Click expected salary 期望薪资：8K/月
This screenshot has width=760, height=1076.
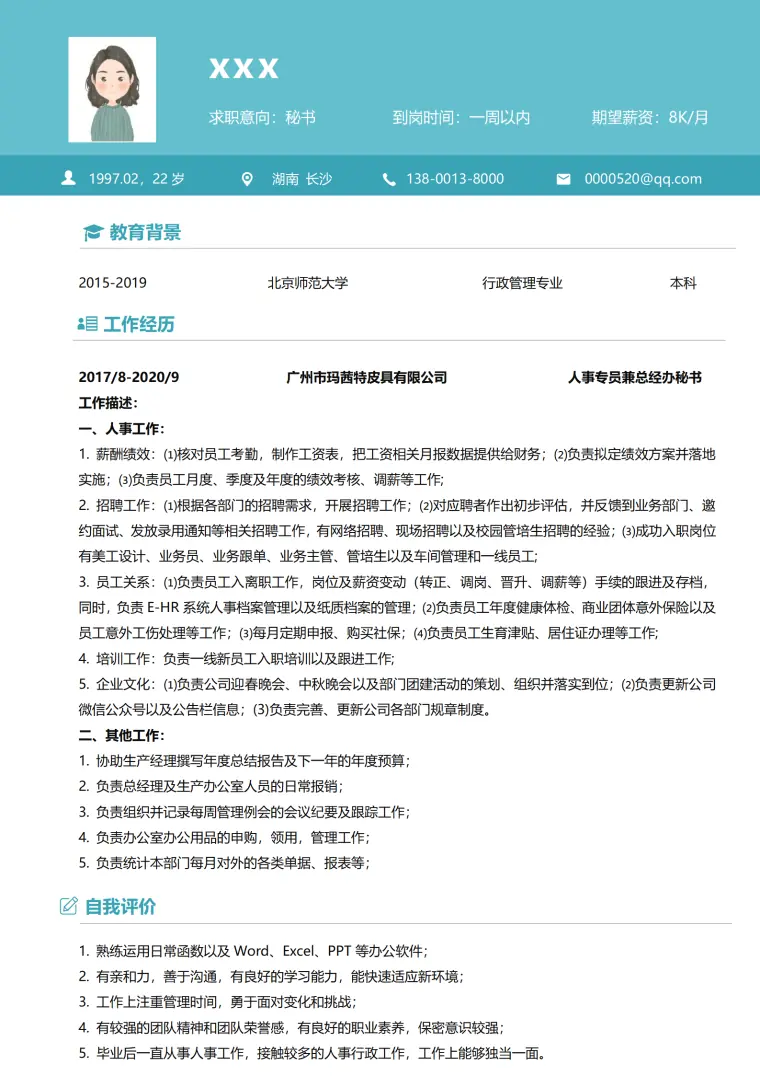pyautogui.click(x=650, y=117)
